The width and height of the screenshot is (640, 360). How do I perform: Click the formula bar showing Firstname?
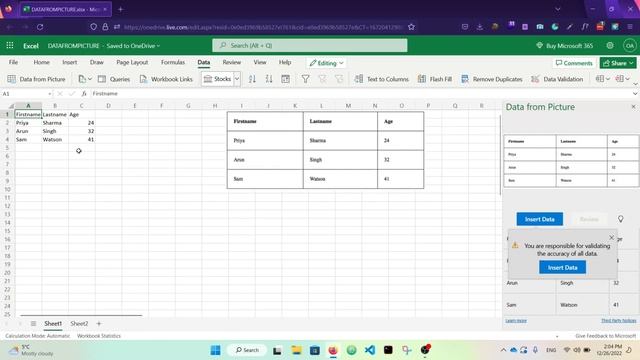coord(361,93)
